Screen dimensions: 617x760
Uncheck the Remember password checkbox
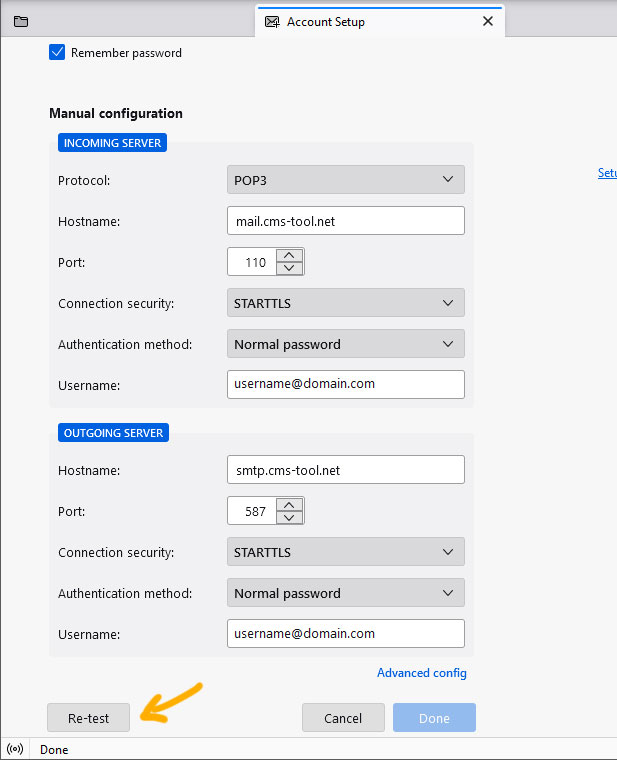coord(57,52)
